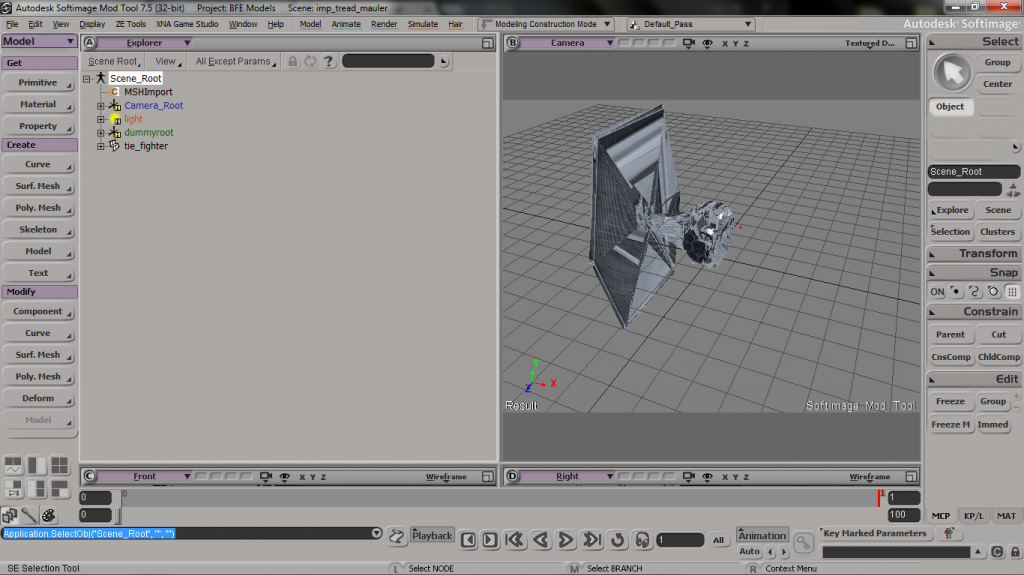
Task: Step to previous frame button
Action: 468,540
